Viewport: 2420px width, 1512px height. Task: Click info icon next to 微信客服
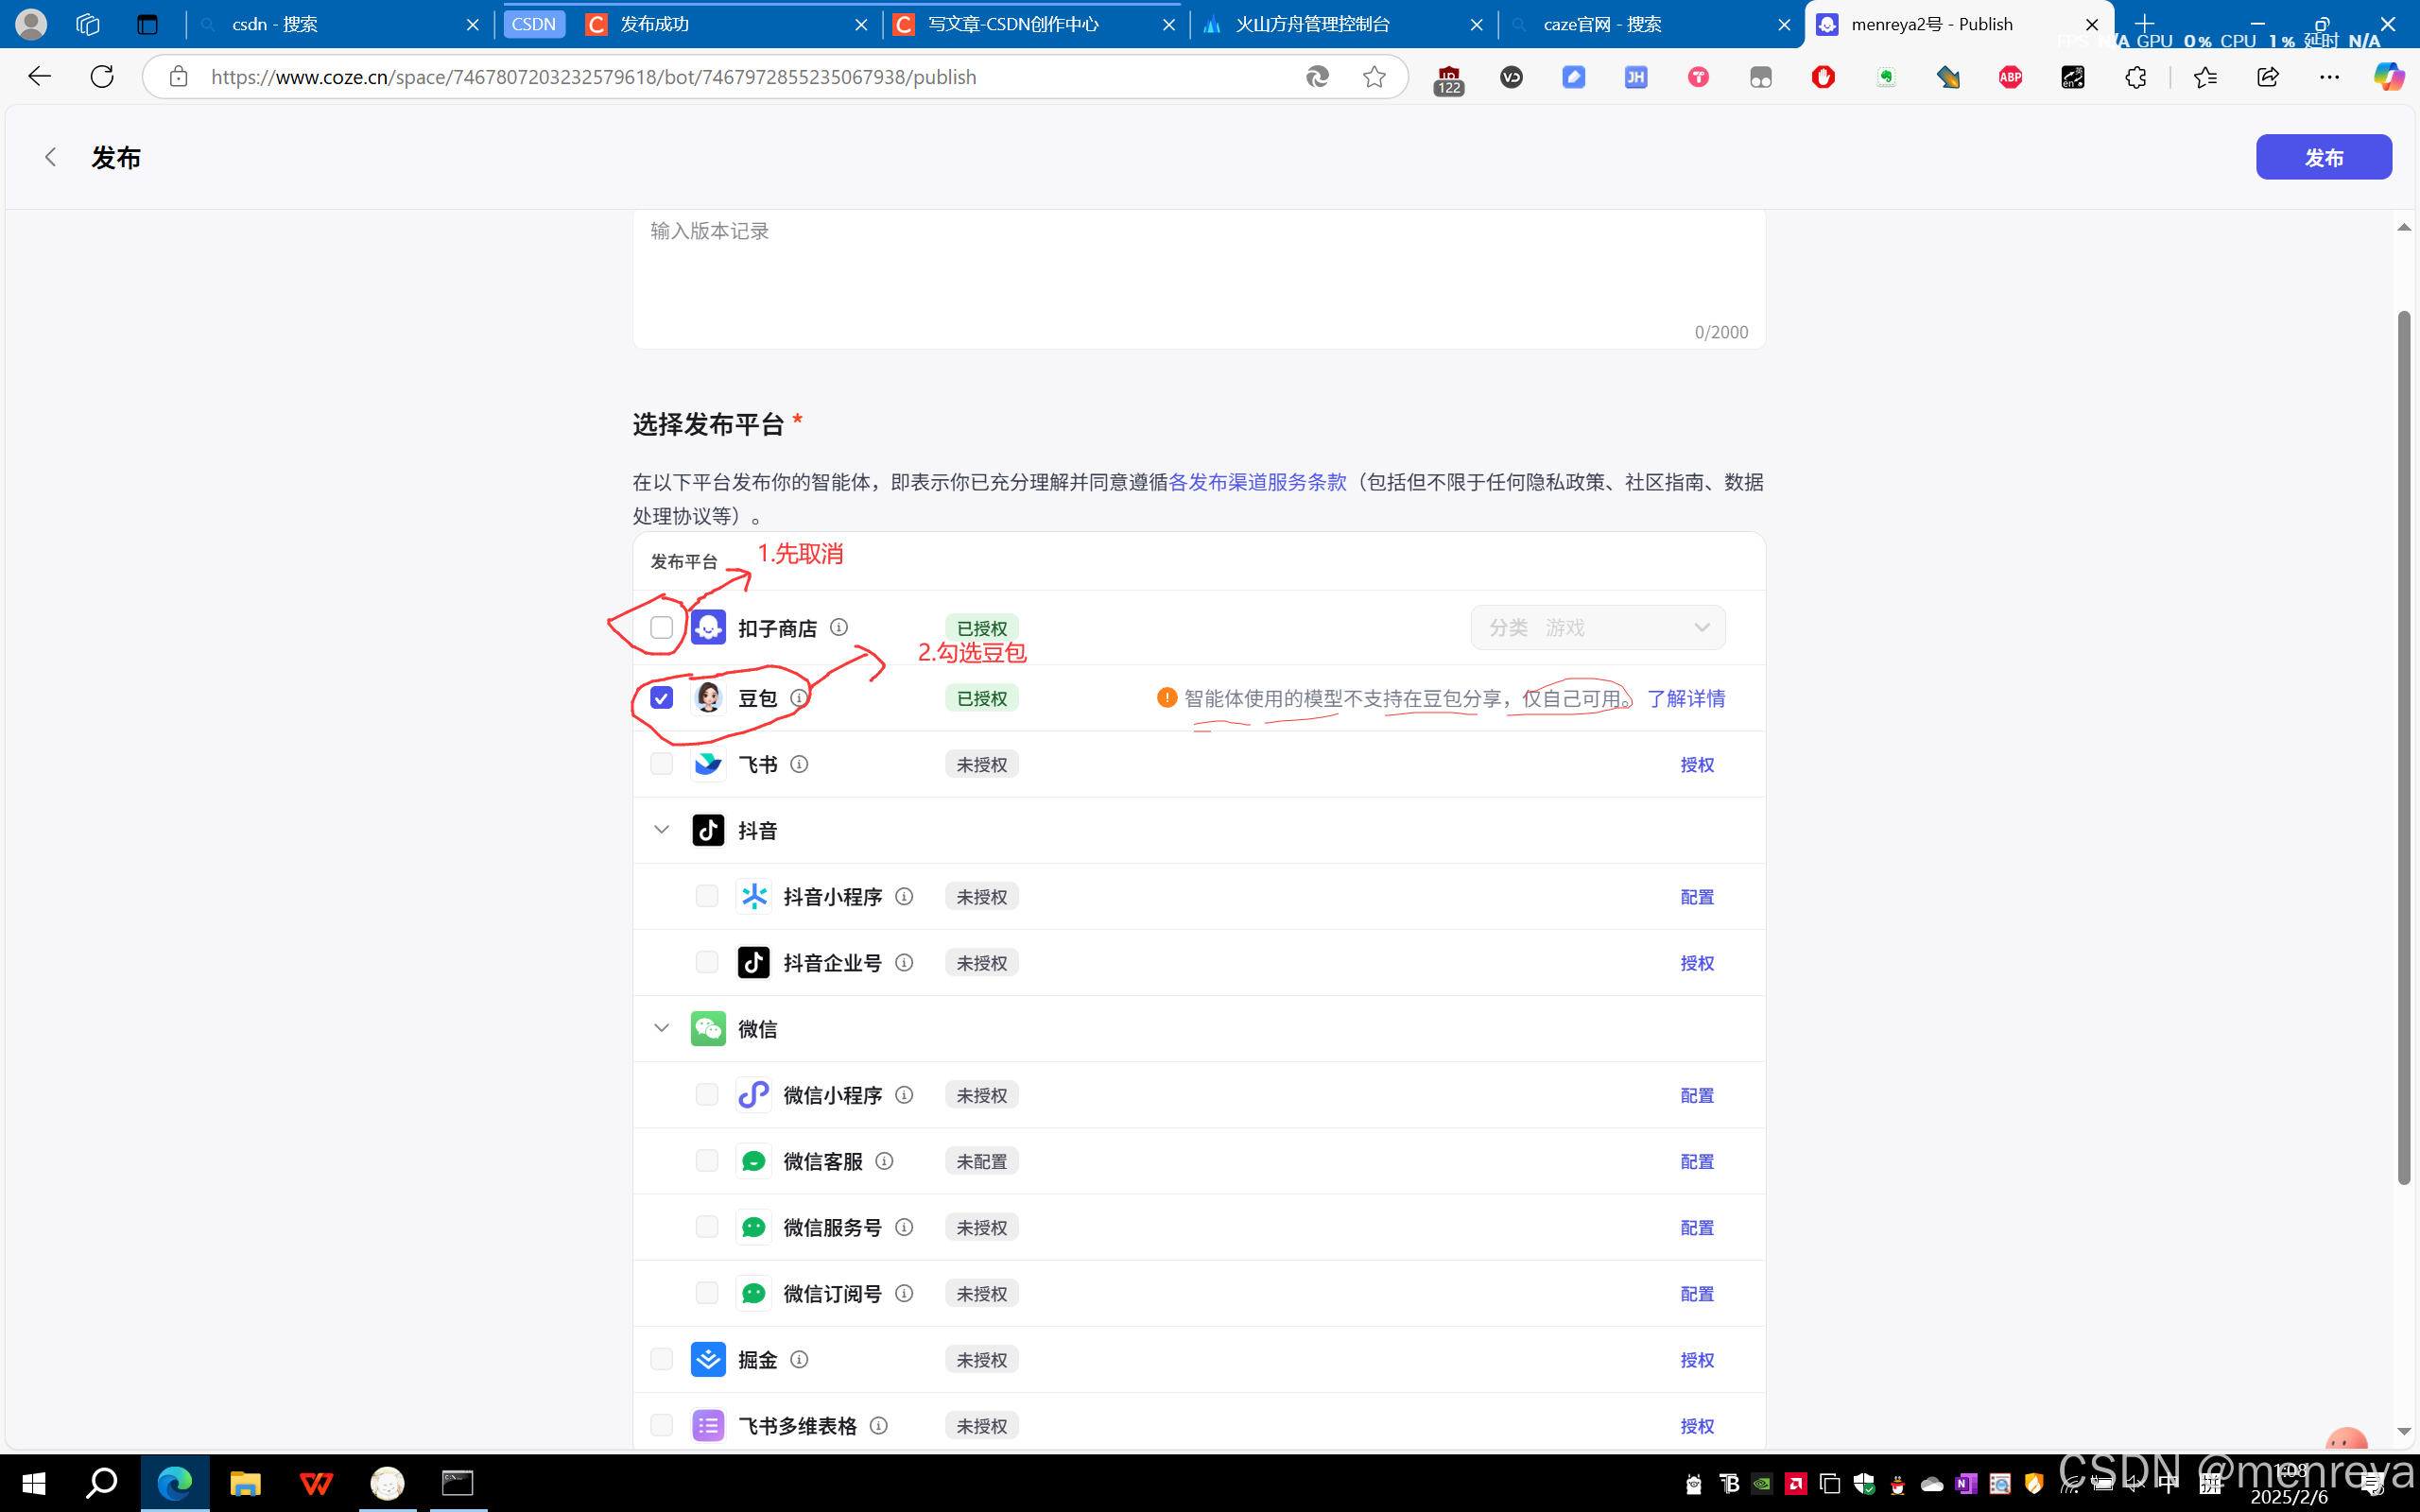click(884, 1161)
